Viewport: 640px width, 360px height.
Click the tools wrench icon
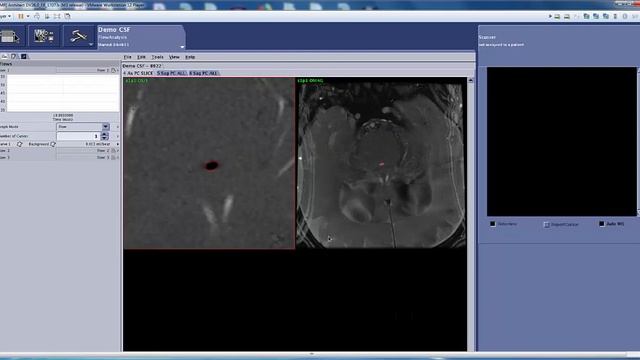point(78,36)
